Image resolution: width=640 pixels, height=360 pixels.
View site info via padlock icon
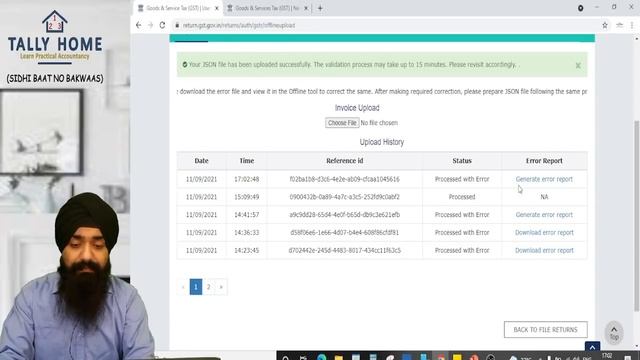click(177, 25)
